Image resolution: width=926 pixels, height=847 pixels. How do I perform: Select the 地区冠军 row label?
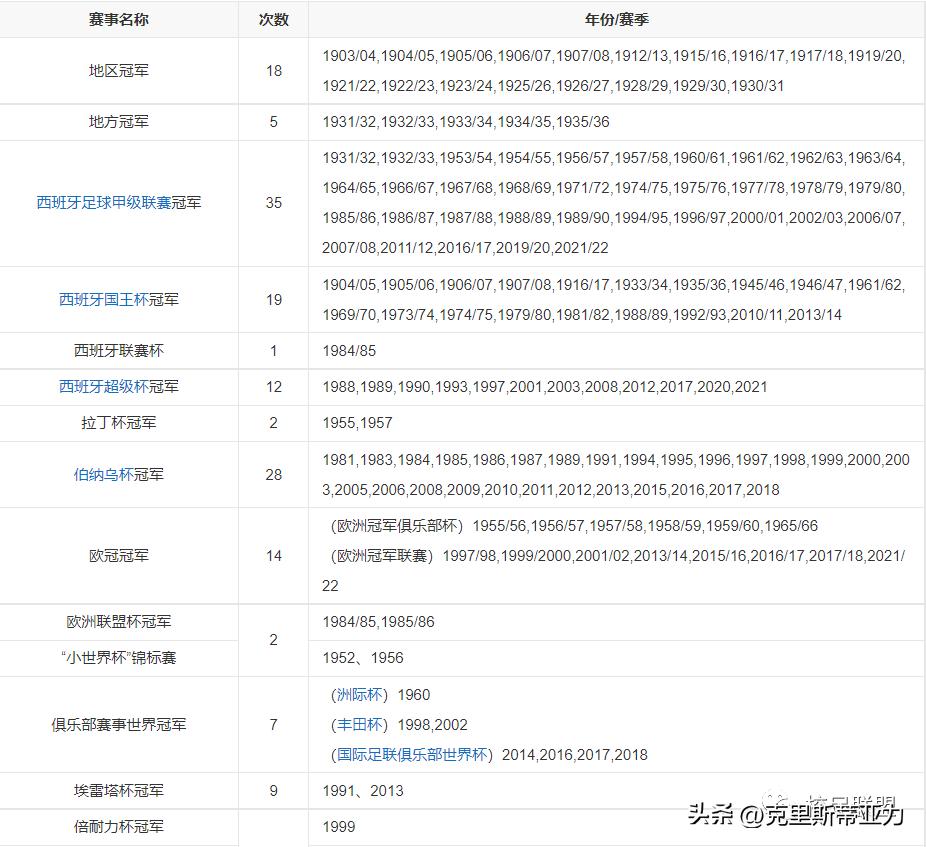[x=118, y=70]
